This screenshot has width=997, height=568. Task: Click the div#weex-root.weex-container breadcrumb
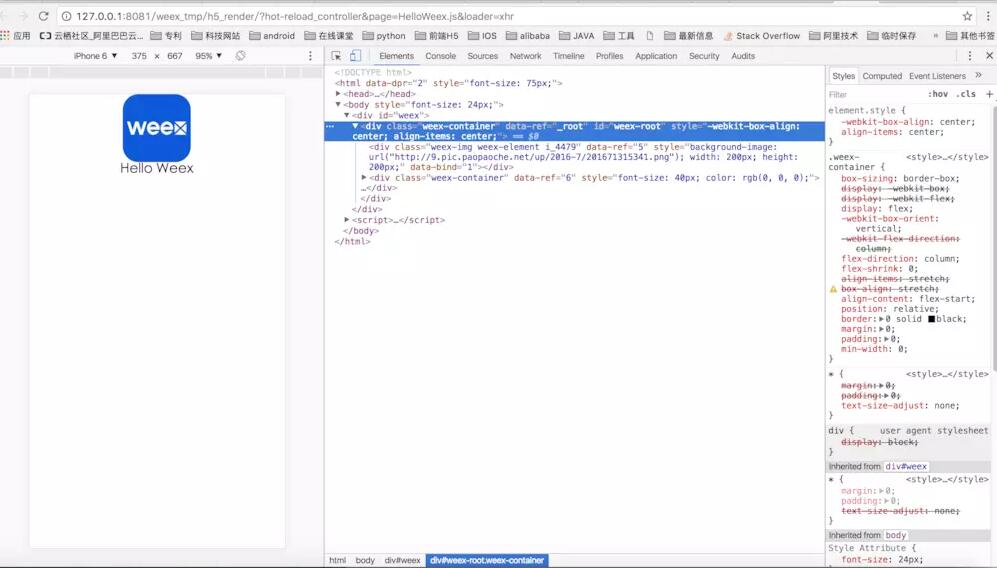pos(487,560)
